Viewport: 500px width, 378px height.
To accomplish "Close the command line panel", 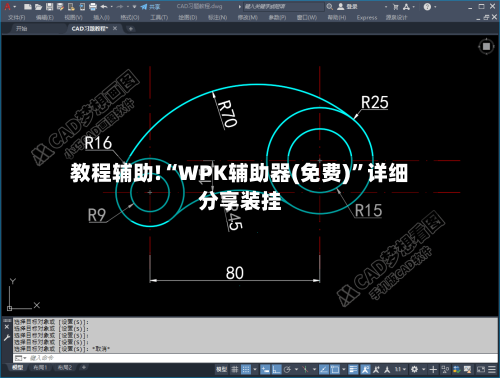I will click(7, 327).
